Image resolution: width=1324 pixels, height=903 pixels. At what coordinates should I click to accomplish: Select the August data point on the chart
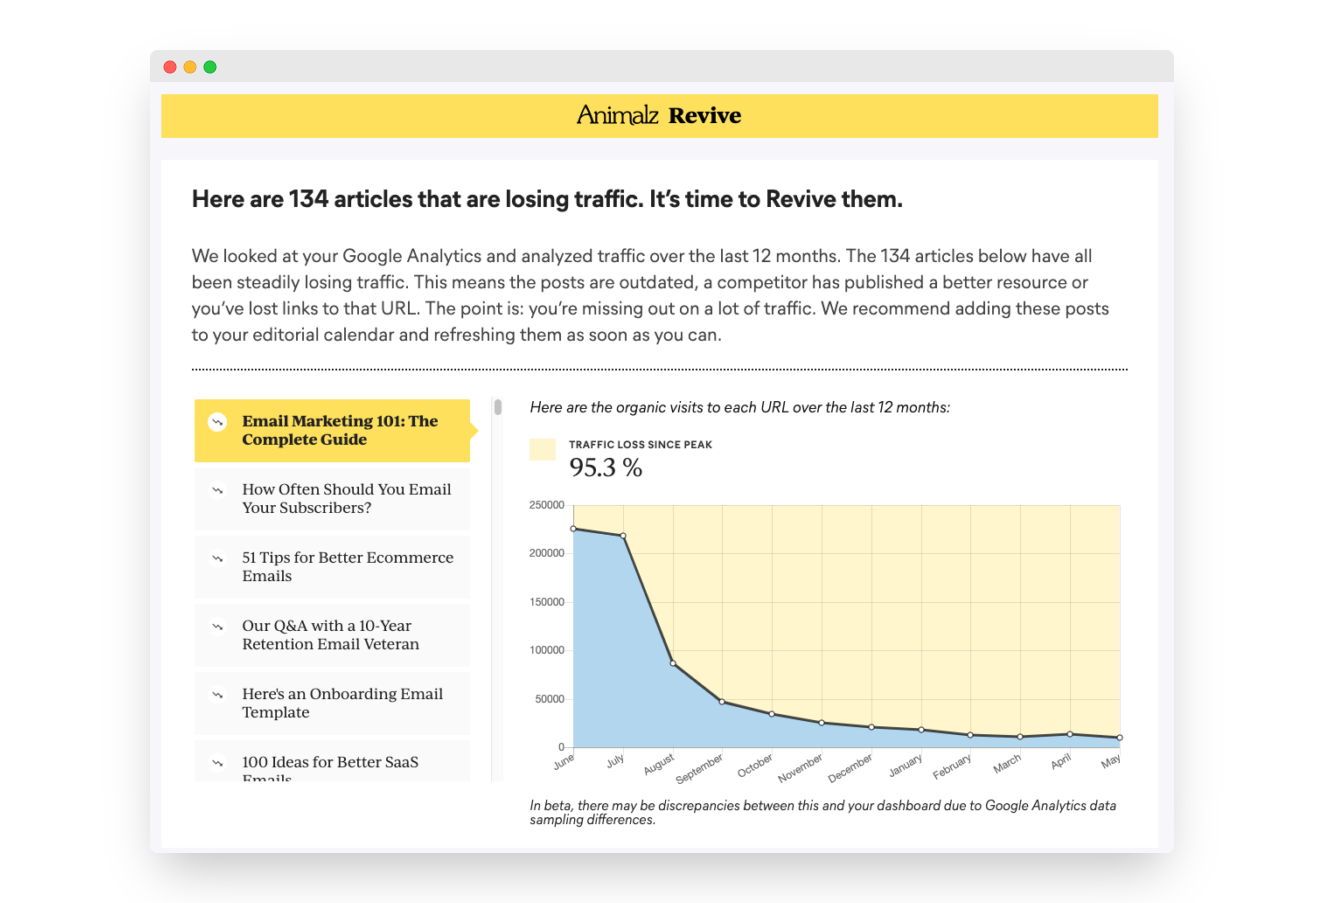tap(673, 663)
